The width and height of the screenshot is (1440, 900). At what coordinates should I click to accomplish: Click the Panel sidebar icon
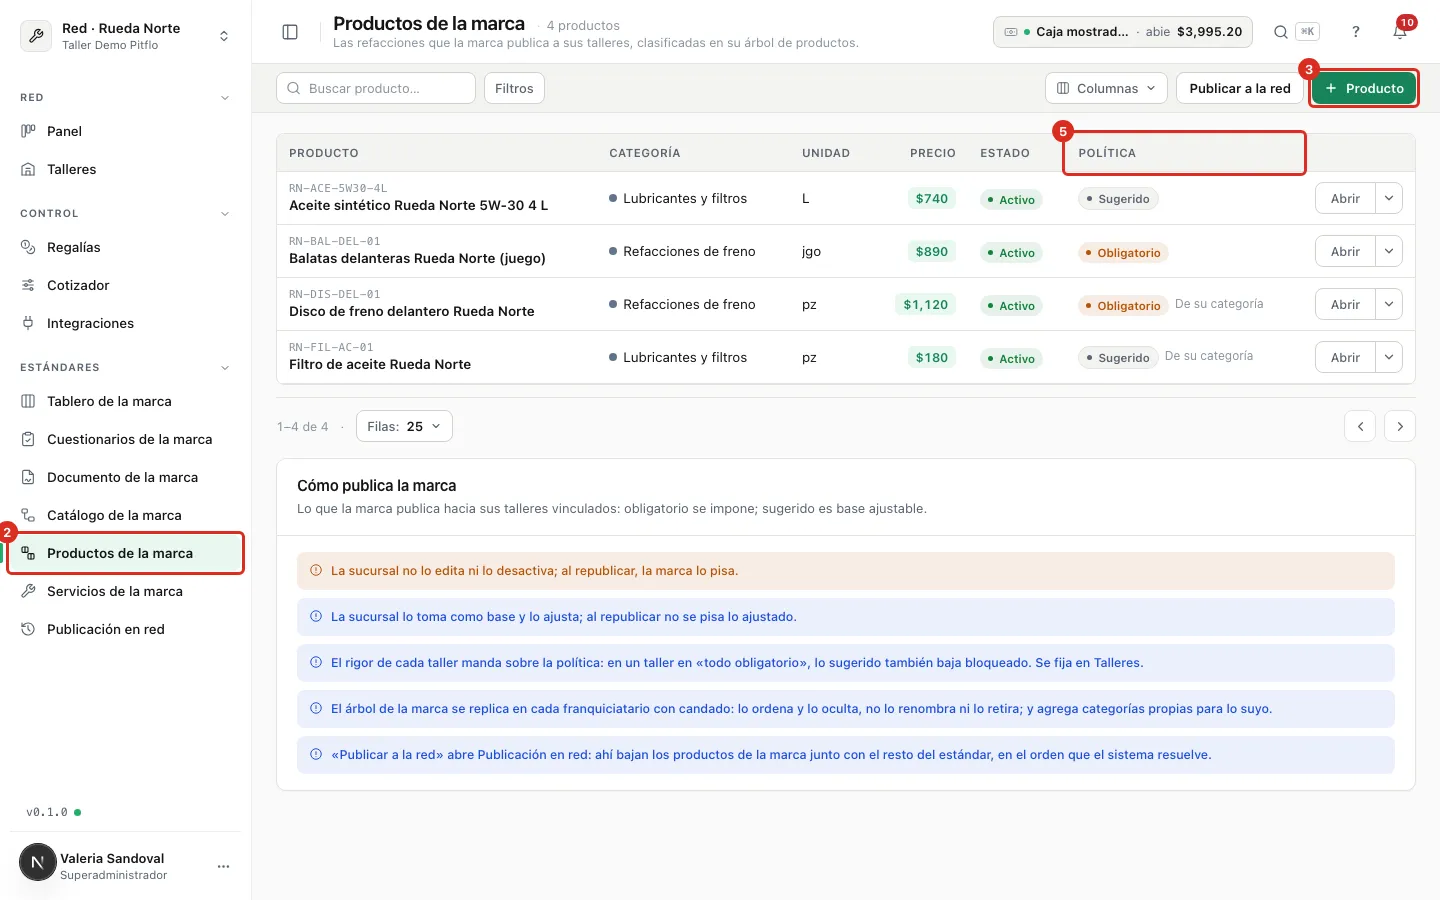(x=28, y=131)
